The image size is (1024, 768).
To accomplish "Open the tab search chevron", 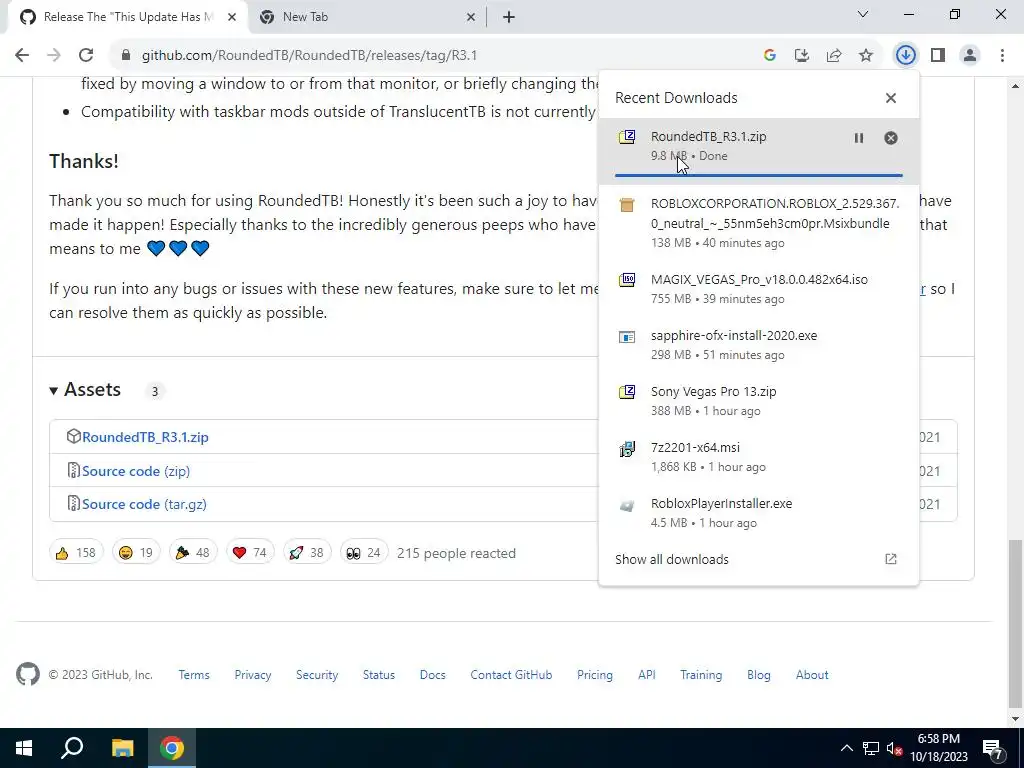I will 863,14.
